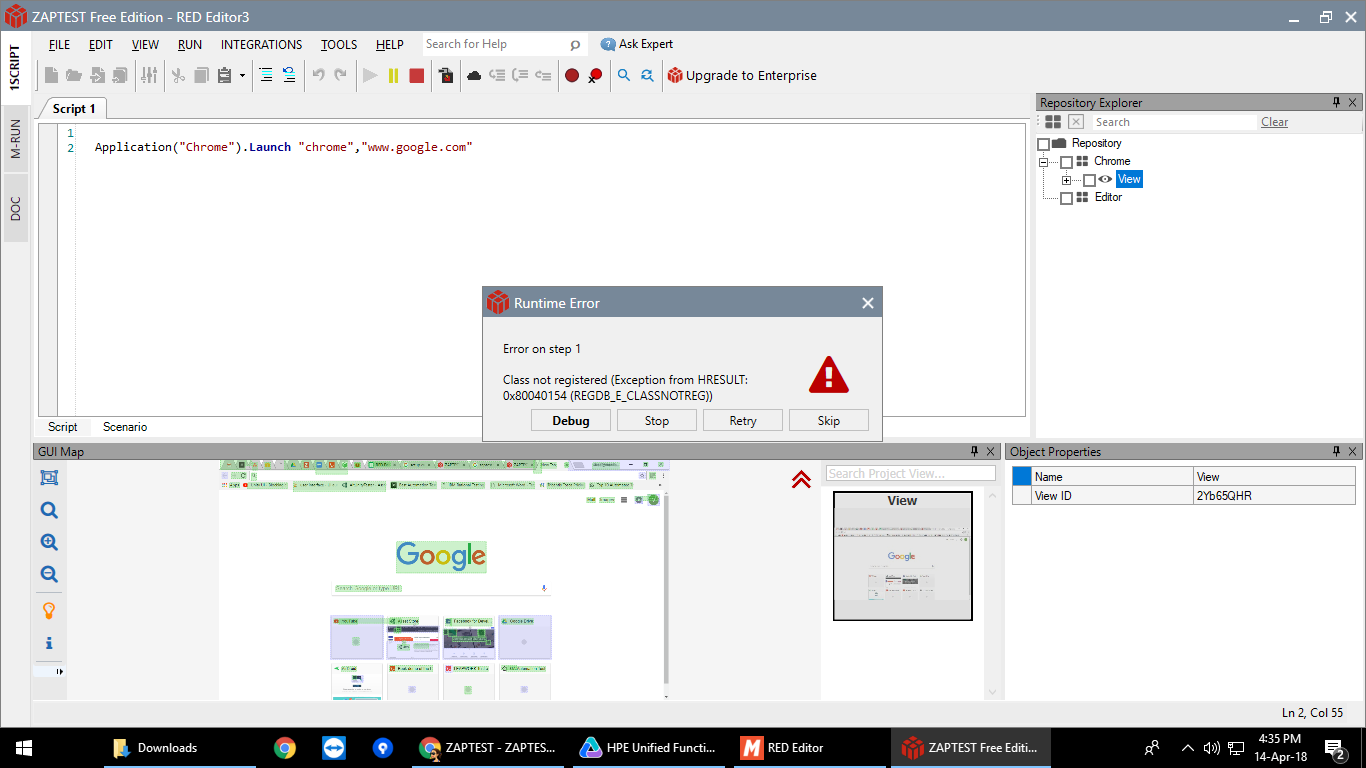Click the clipboard icon beside red stop

coord(446,75)
